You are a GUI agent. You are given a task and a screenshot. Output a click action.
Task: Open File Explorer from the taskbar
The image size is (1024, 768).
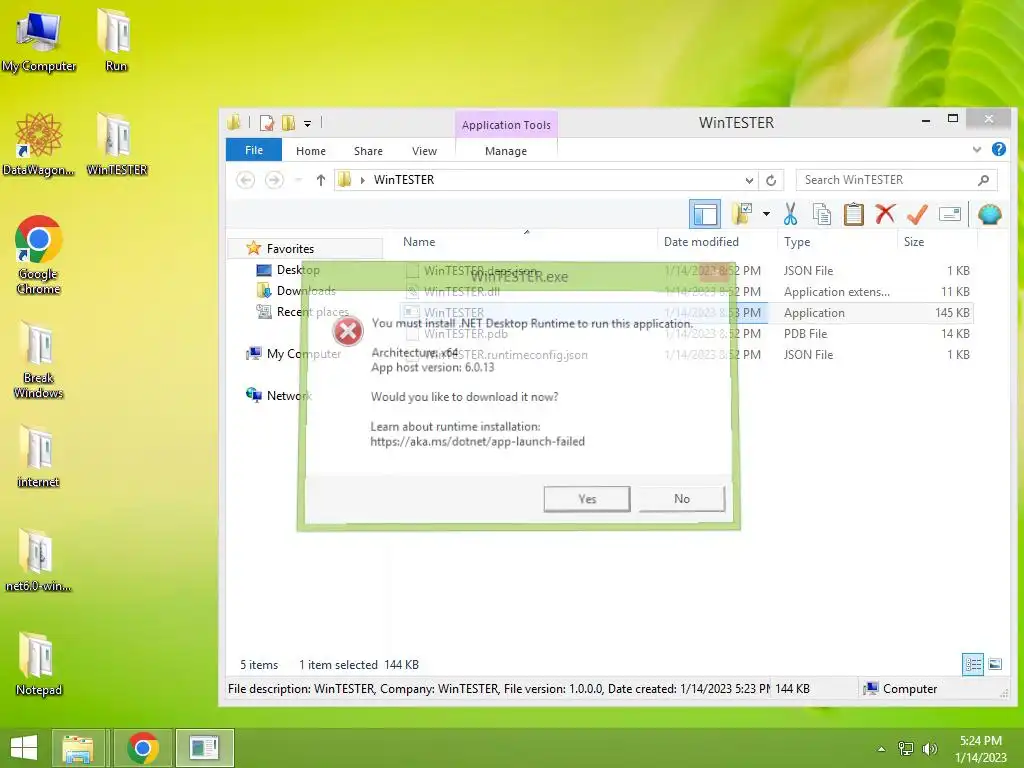78,748
